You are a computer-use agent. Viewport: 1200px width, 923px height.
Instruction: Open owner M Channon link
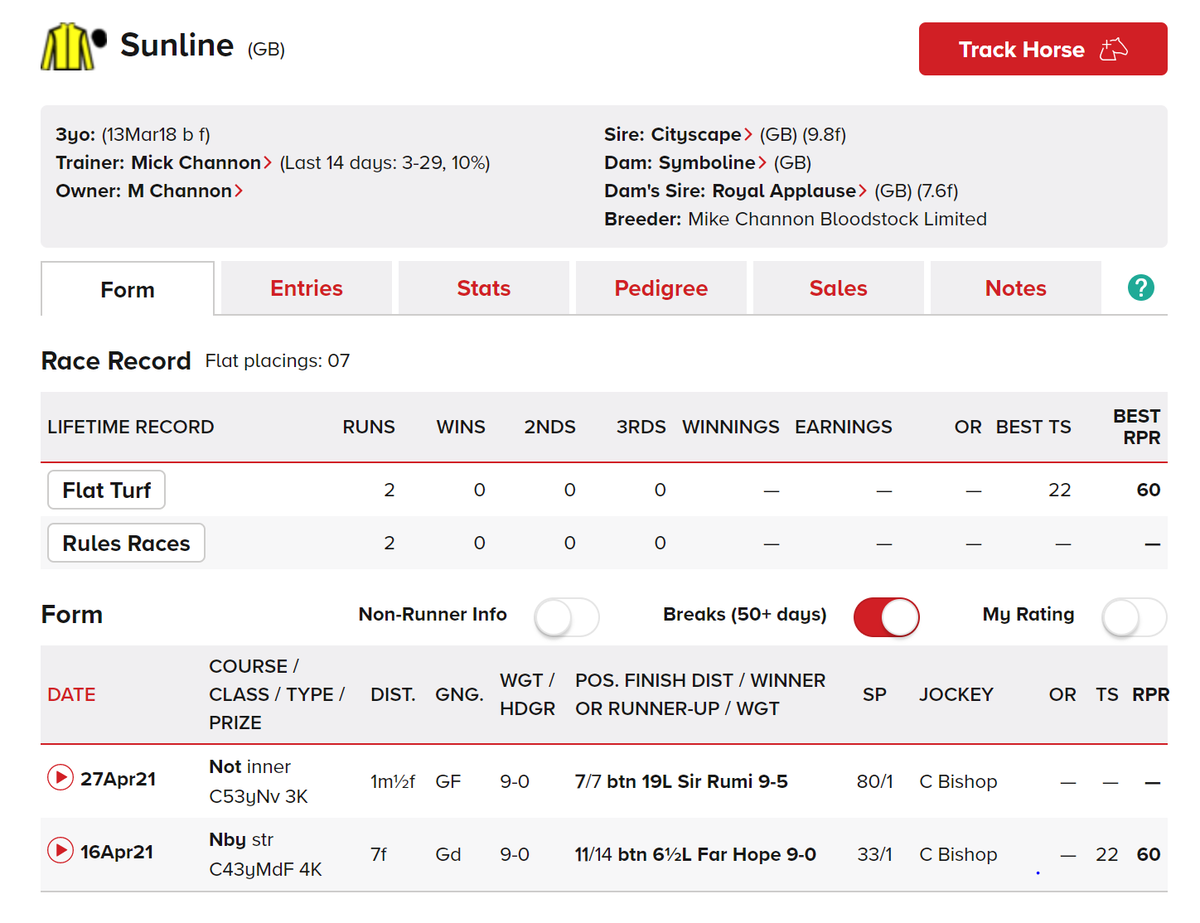click(x=185, y=191)
